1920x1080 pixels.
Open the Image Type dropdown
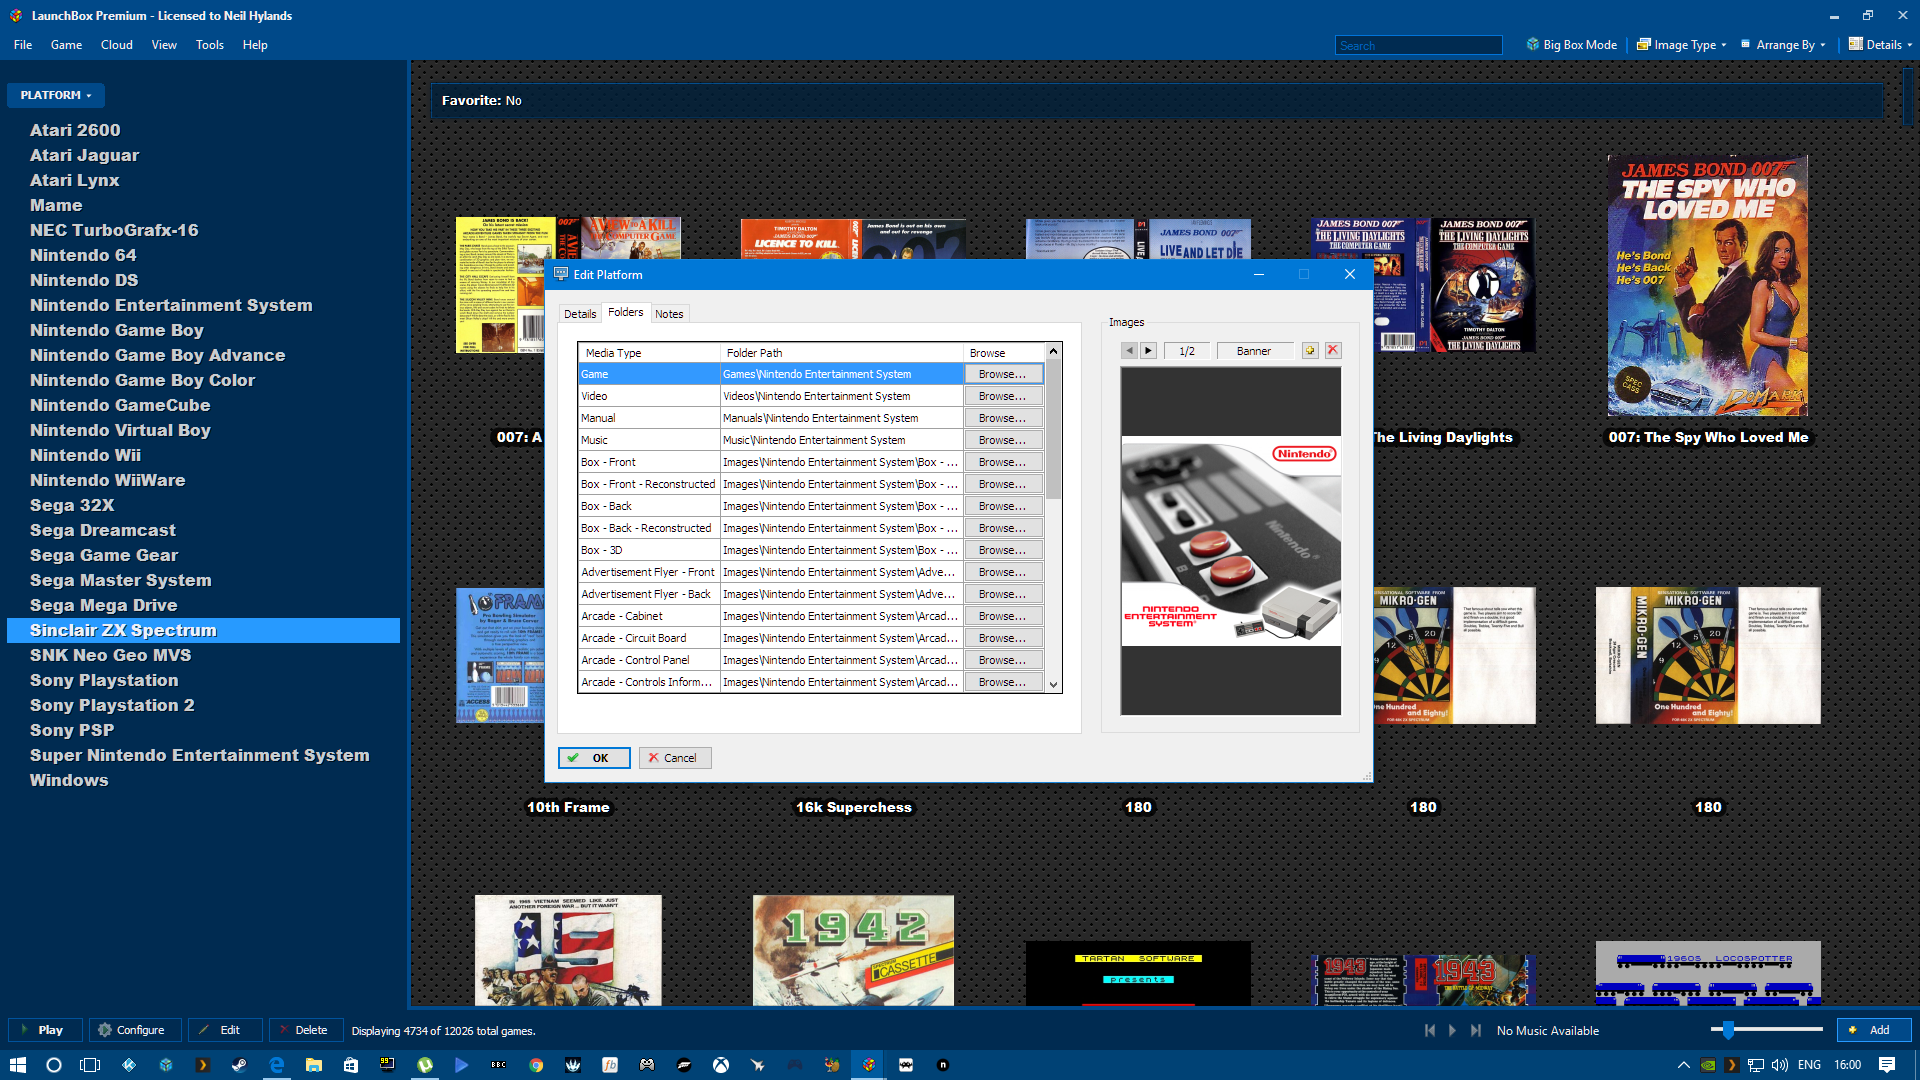pos(1682,45)
